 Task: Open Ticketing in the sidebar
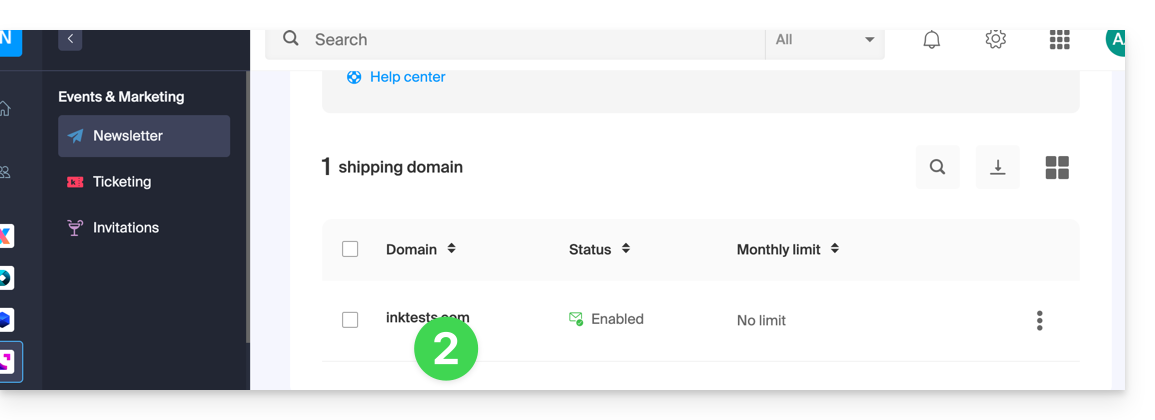(122, 182)
